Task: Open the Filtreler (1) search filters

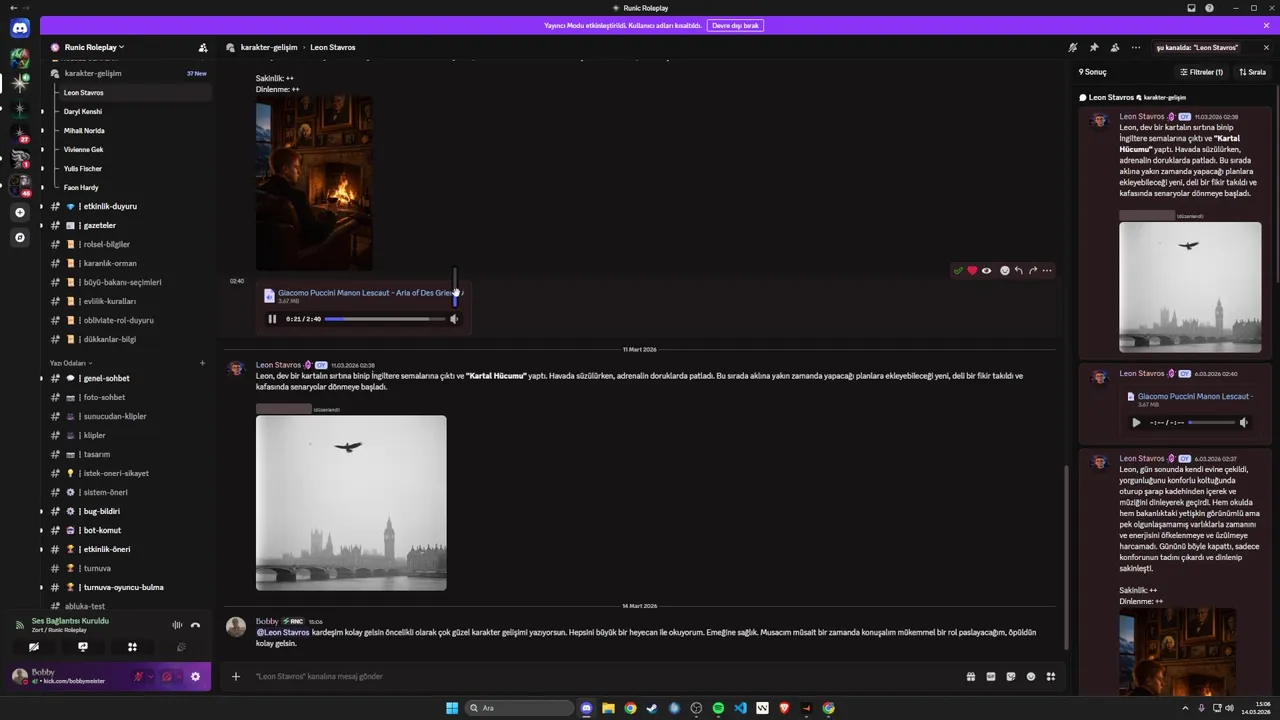Action: point(1201,72)
